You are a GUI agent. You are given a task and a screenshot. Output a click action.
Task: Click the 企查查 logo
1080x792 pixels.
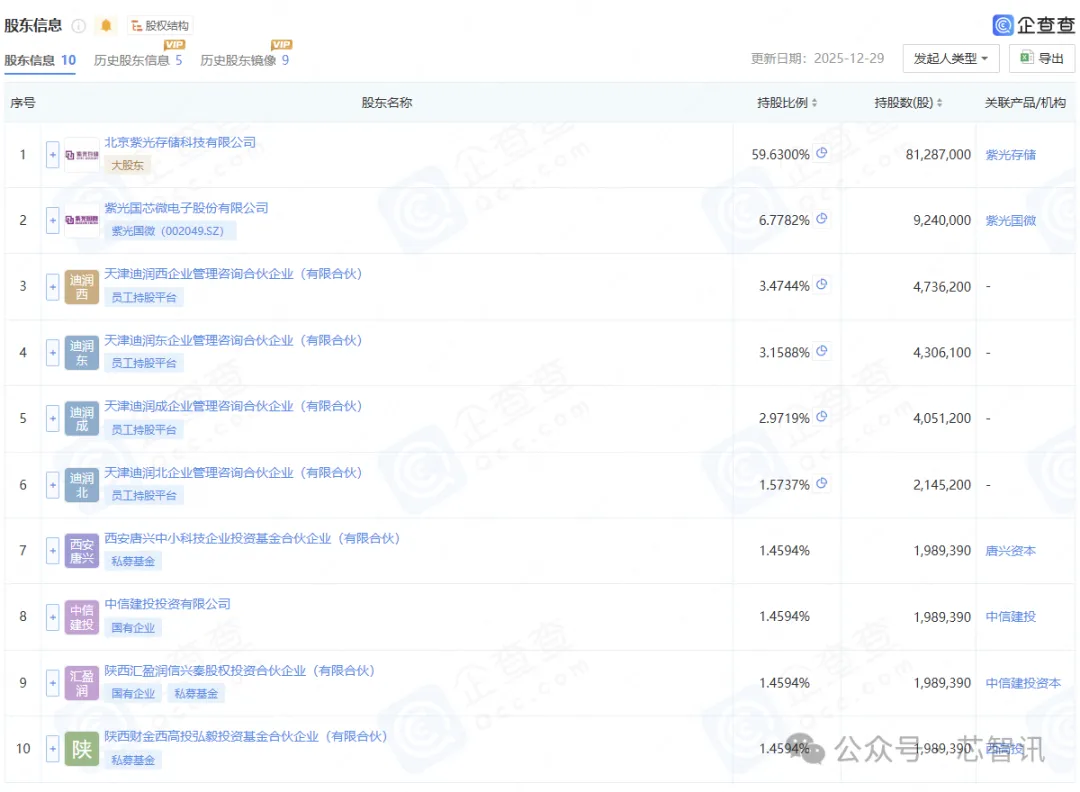[1033, 25]
